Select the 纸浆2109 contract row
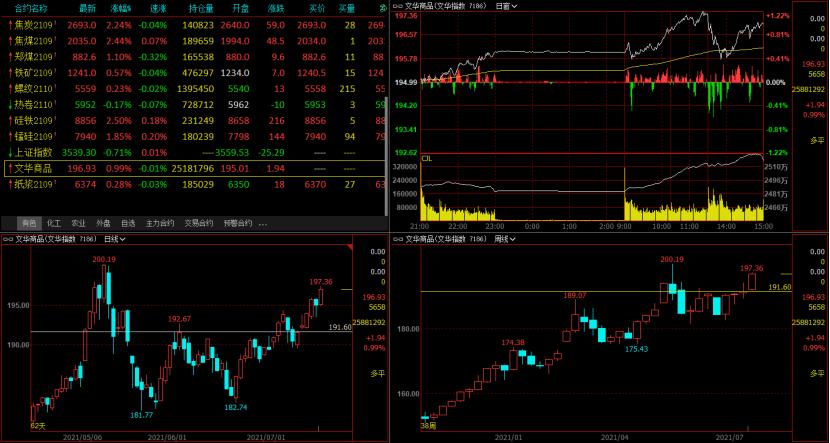 [x=194, y=184]
